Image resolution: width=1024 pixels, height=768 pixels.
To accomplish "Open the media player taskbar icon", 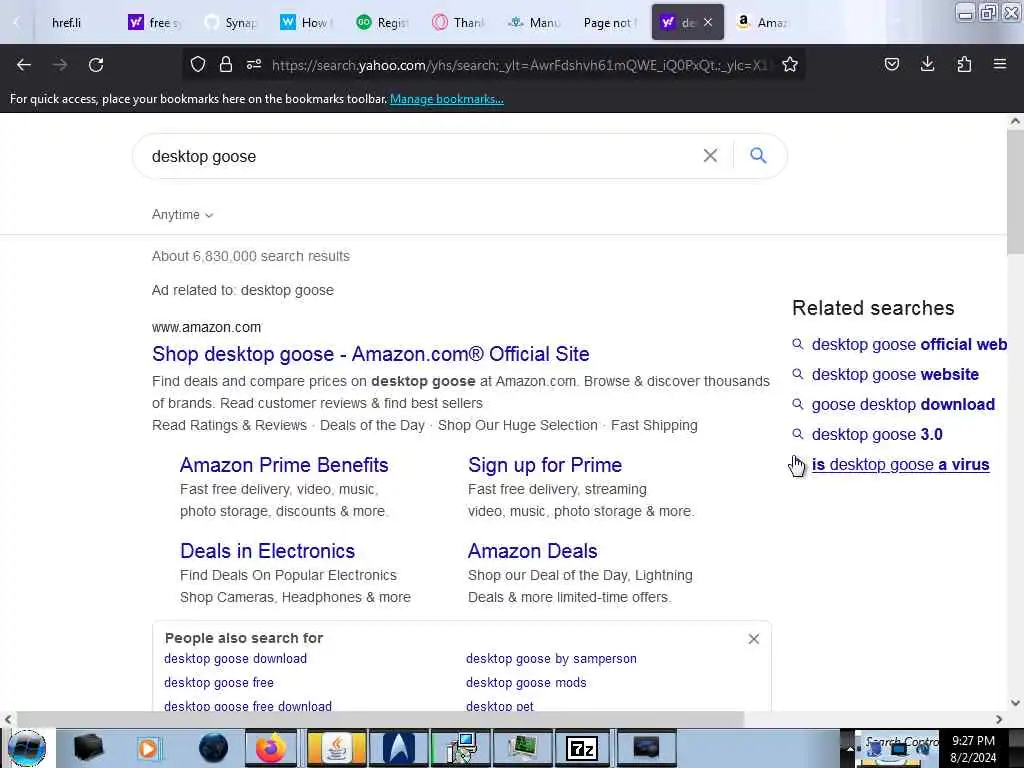I will (x=148, y=748).
